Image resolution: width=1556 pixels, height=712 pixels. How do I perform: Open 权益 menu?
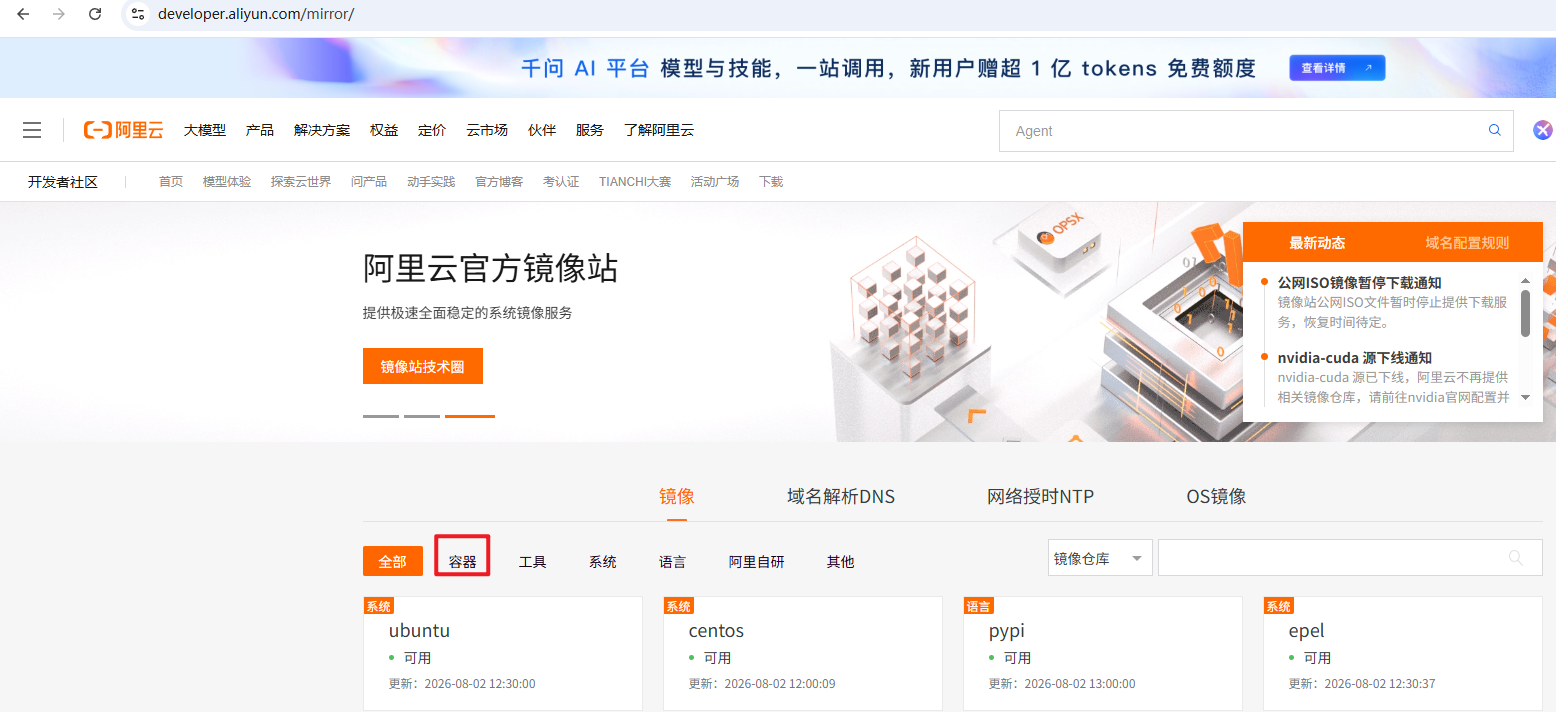pyautogui.click(x=384, y=130)
